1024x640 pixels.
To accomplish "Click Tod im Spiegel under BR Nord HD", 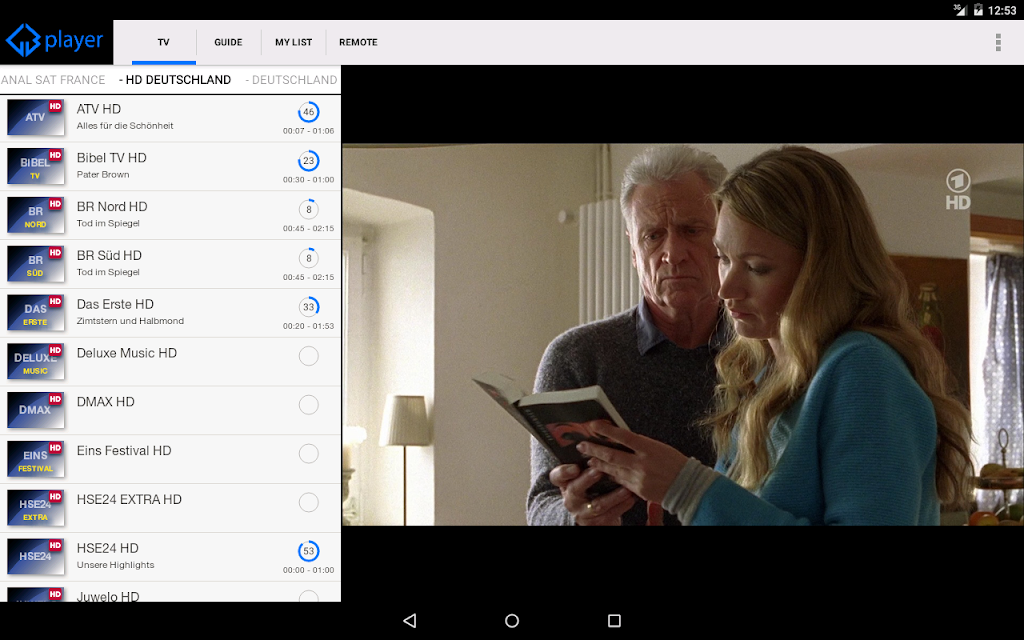I will [108, 223].
